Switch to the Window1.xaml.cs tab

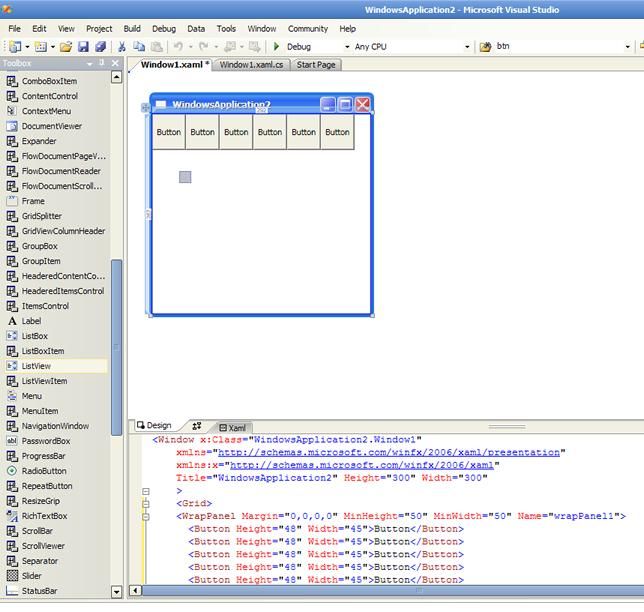pyautogui.click(x=251, y=65)
